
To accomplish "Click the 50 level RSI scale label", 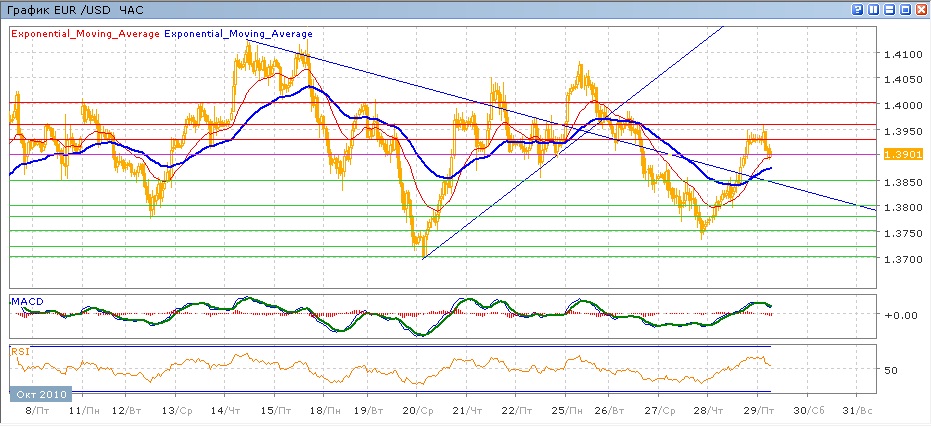I will click(891, 369).
